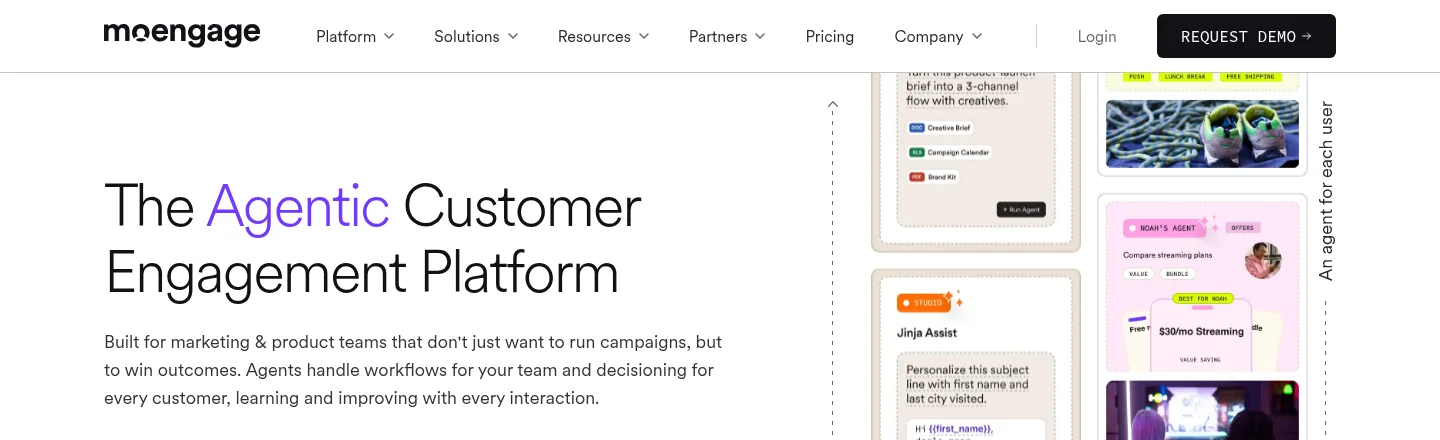Click the purple word Agentic in headline
Viewport: 1440px width, 440px height.
(298, 205)
